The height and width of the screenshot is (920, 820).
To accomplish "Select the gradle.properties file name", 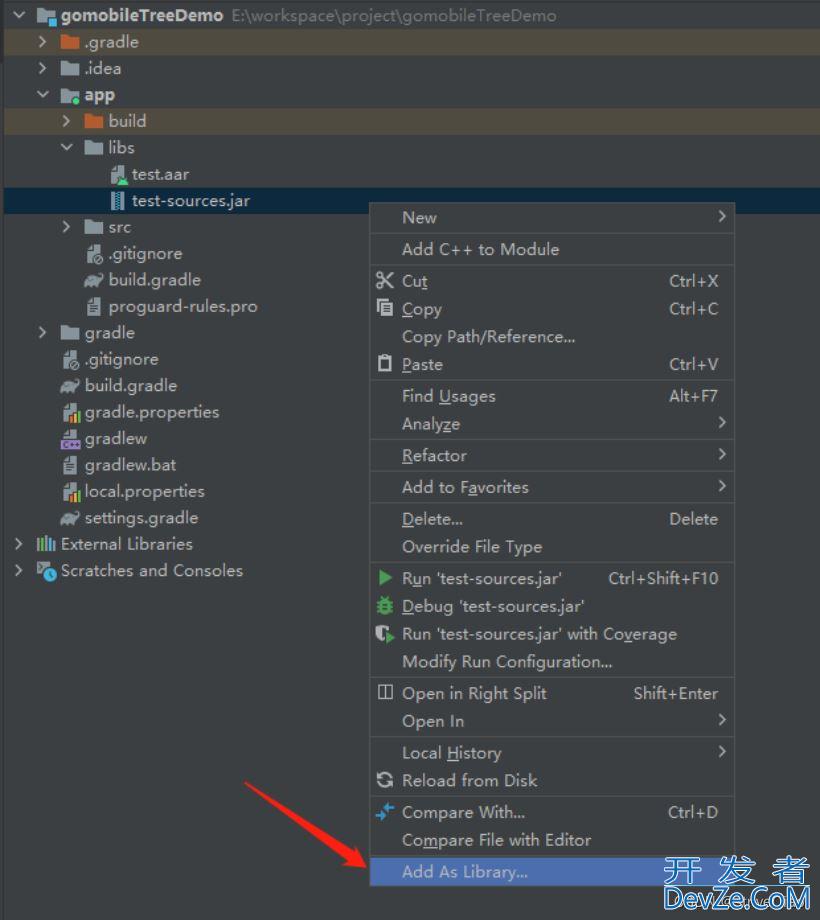I will click(152, 412).
